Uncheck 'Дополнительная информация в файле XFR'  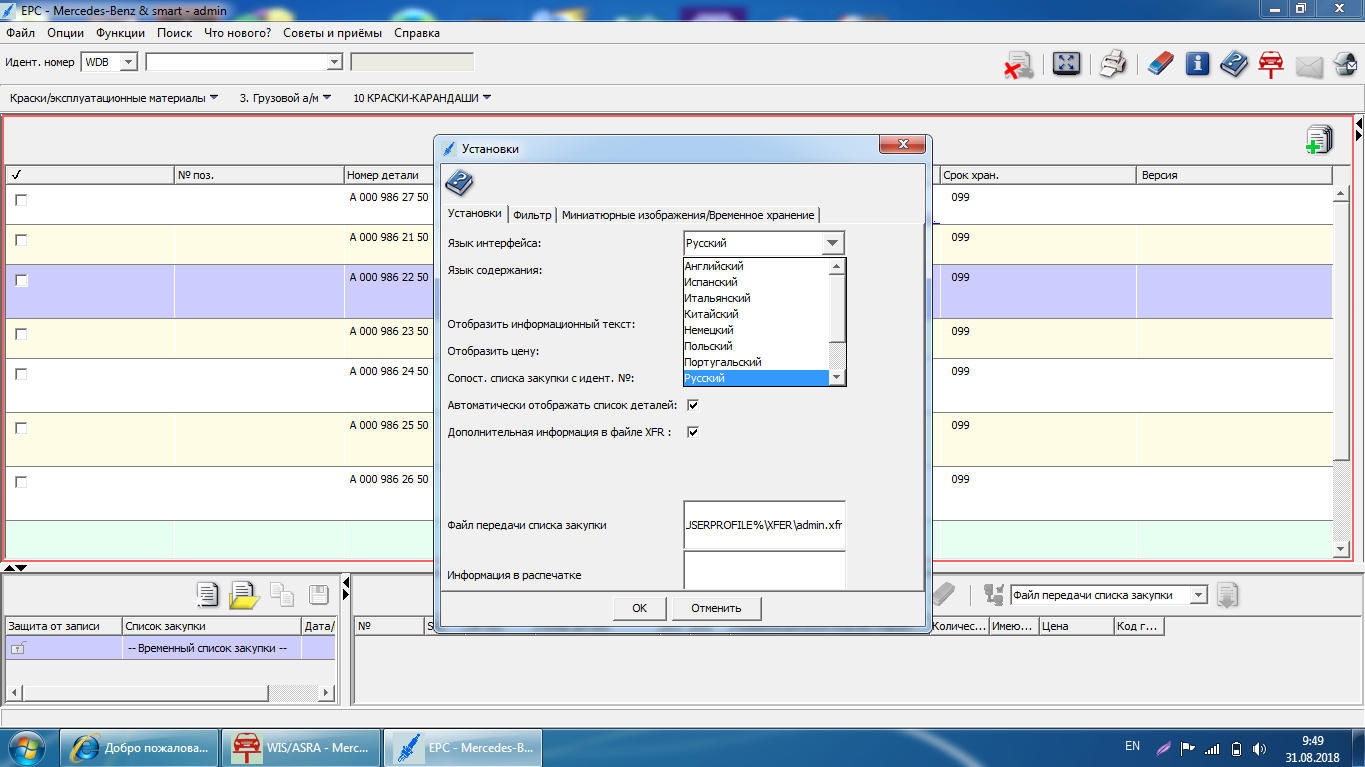pyautogui.click(x=692, y=432)
